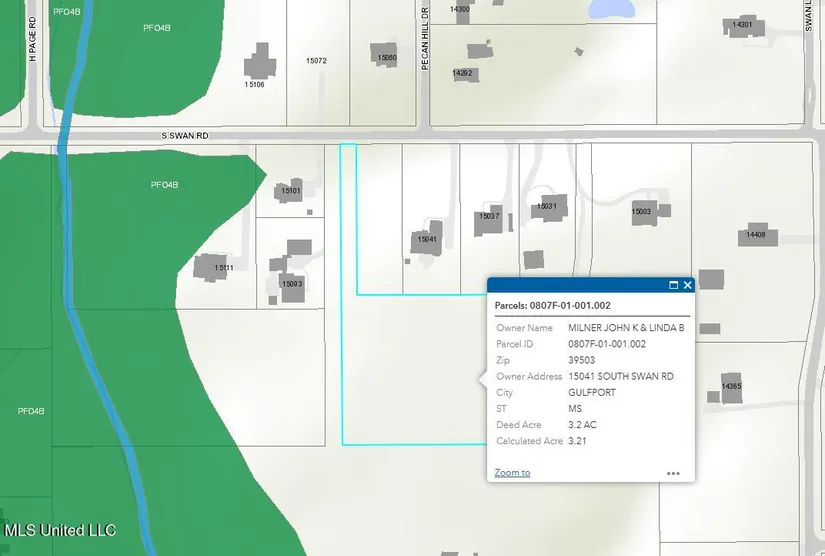Select building 15031 on the map
Screen dimensions: 825x556
(x=547, y=208)
